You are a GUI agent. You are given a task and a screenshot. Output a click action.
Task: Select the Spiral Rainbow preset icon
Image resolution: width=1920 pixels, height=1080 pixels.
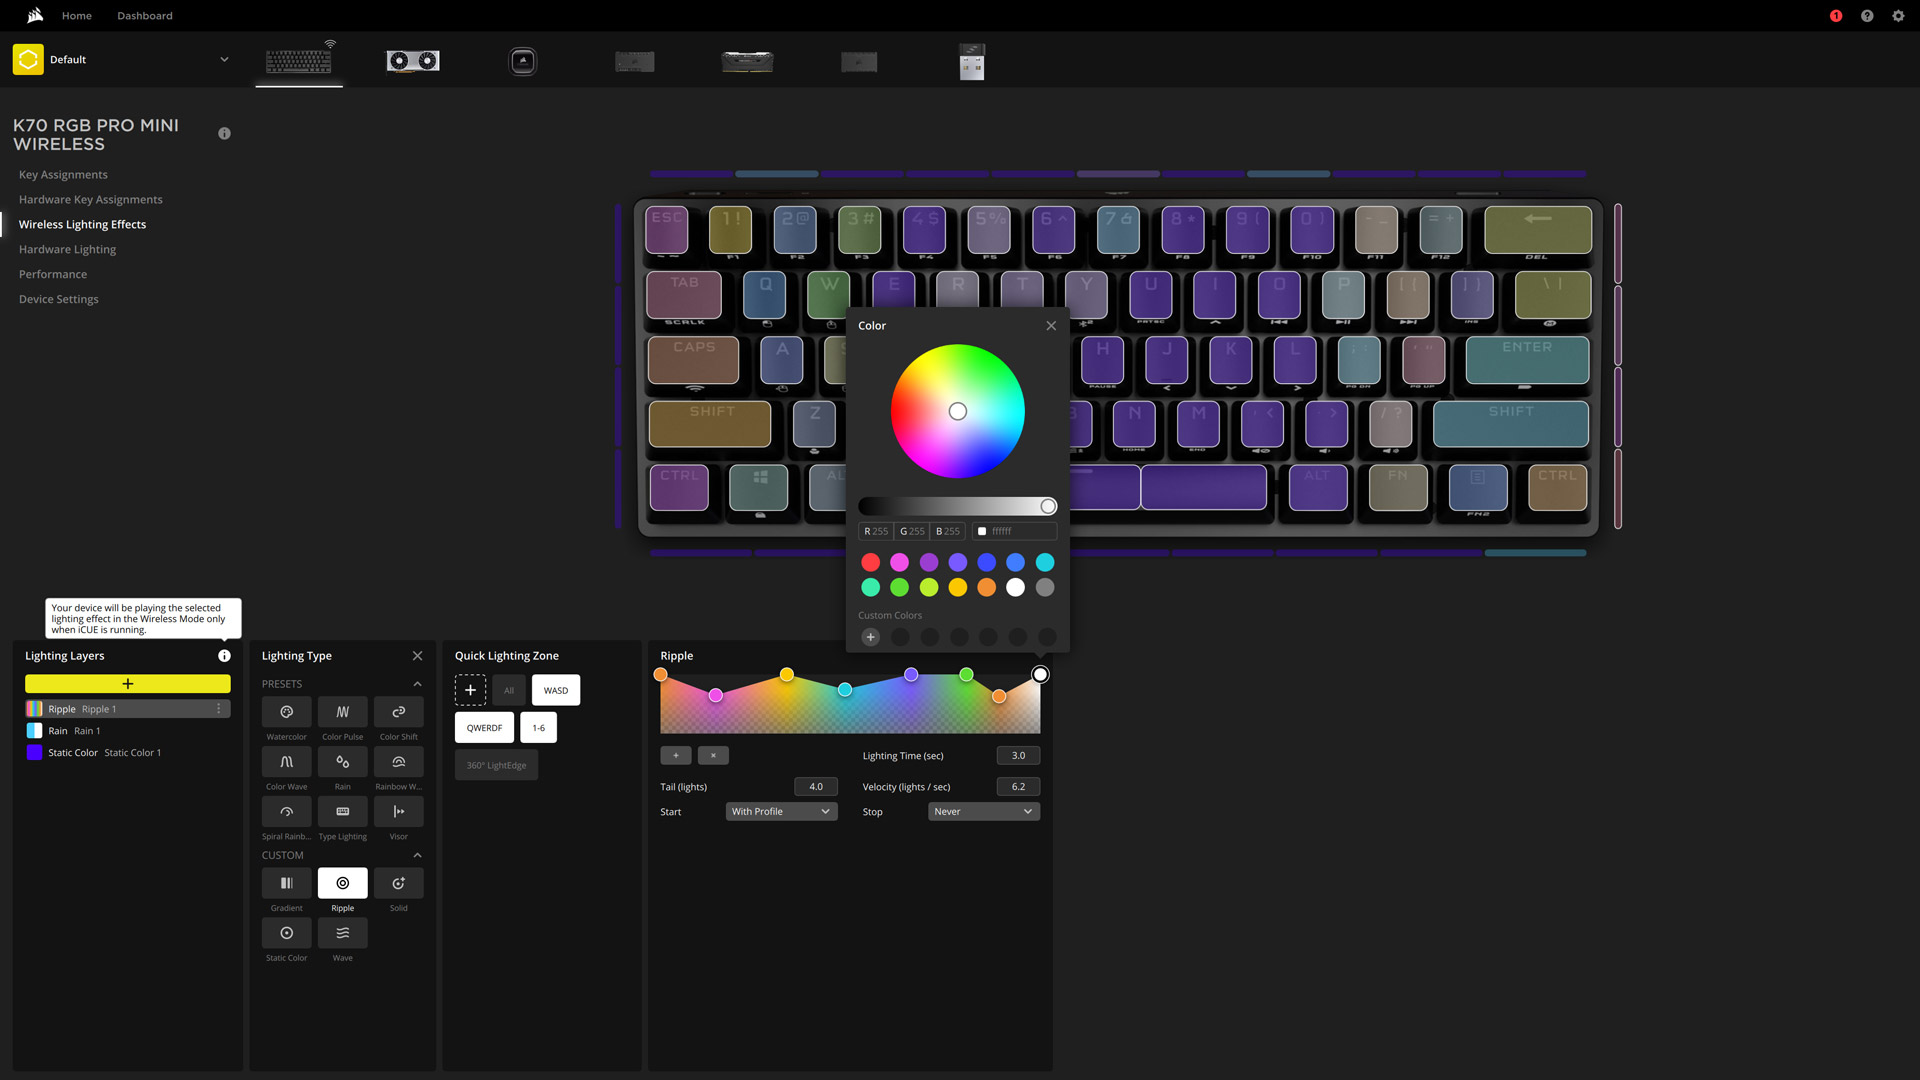[x=286, y=812]
